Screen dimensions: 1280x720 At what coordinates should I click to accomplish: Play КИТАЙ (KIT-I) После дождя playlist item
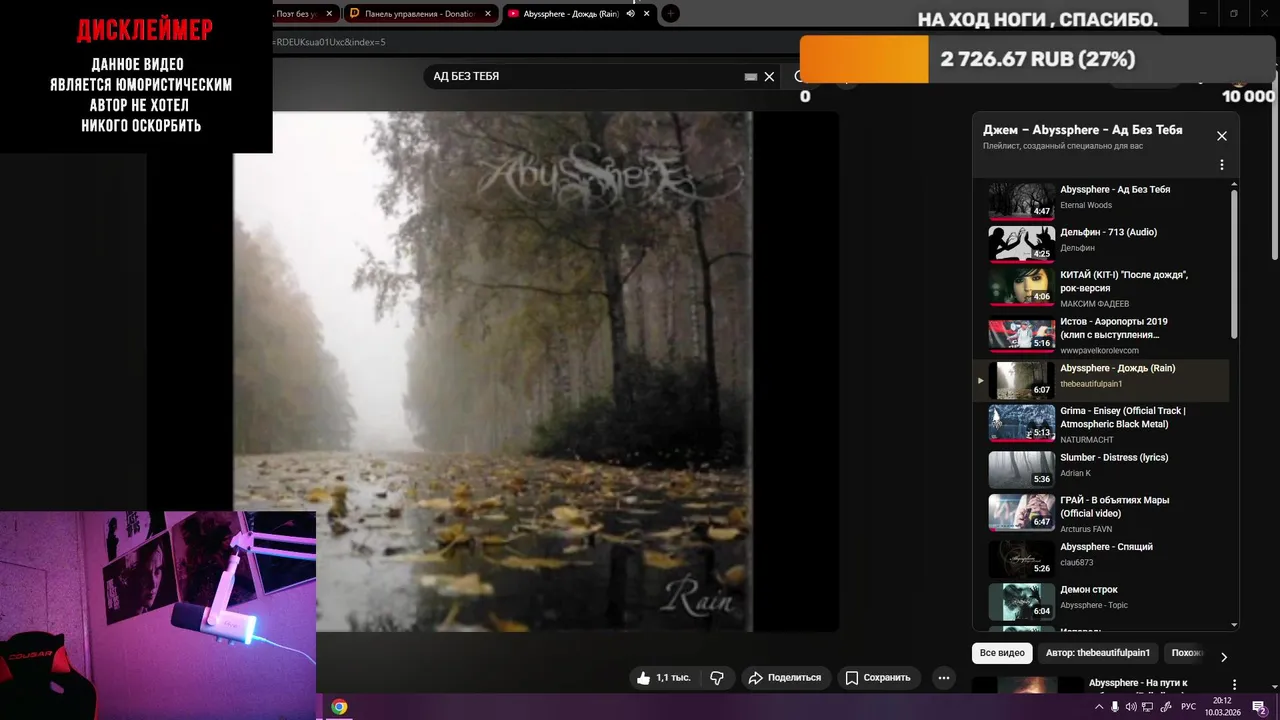pyautogui.click(x=1100, y=289)
